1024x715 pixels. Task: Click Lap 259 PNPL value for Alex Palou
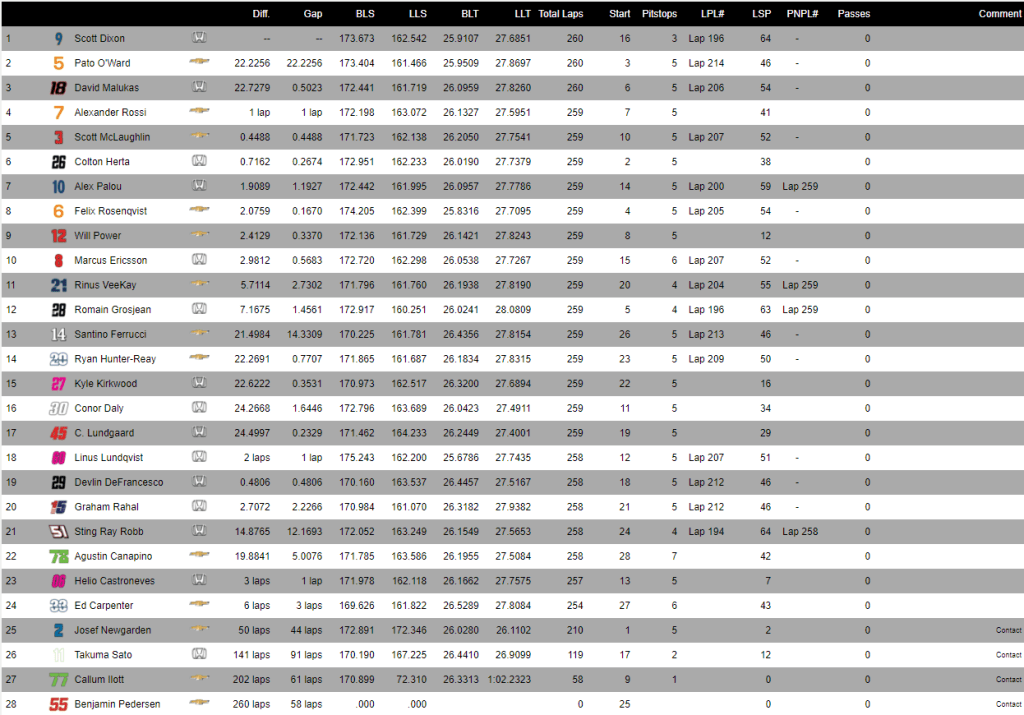tap(800, 187)
